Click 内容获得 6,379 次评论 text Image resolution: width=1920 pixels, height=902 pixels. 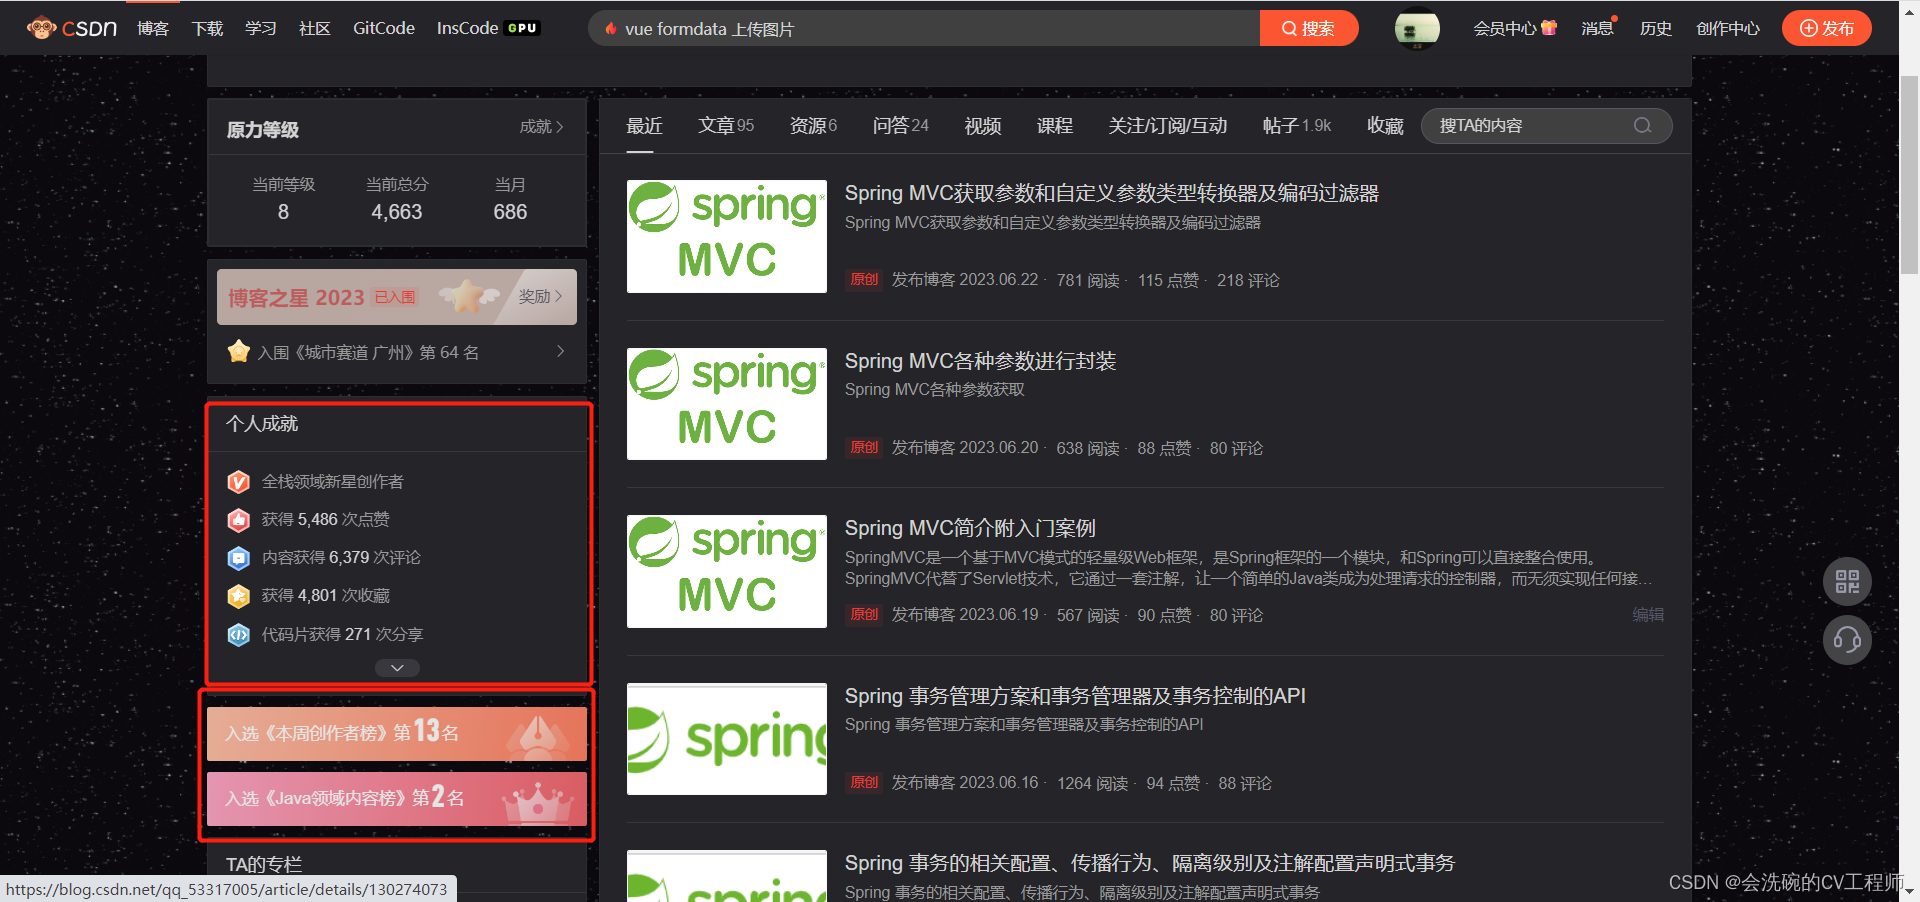tap(341, 558)
